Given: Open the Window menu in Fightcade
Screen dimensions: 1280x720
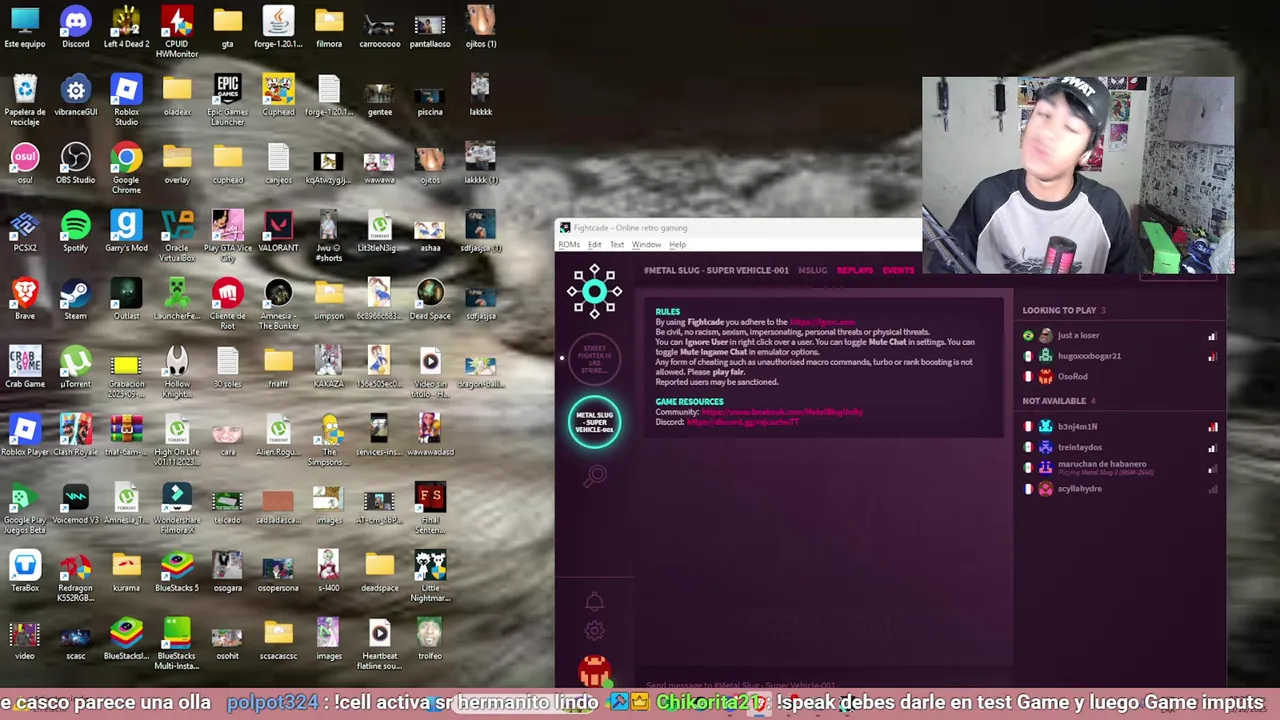Looking at the screenshot, I should (646, 245).
